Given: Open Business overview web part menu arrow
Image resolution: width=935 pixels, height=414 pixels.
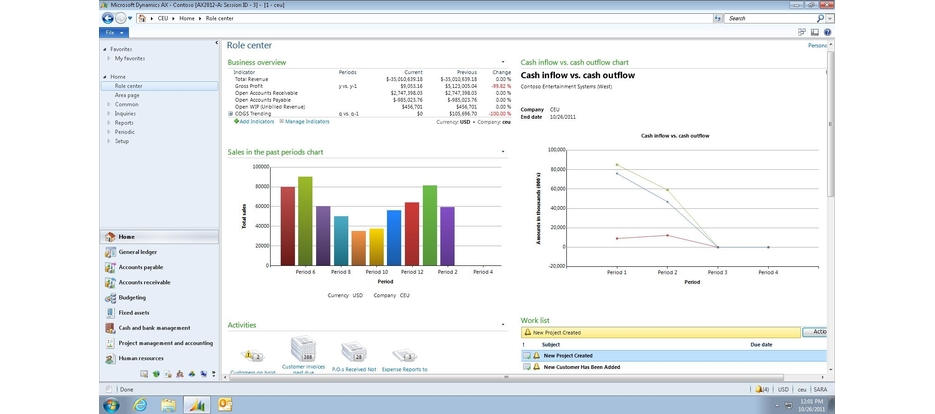Looking at the screenshot, I should [x=503, y=61].
